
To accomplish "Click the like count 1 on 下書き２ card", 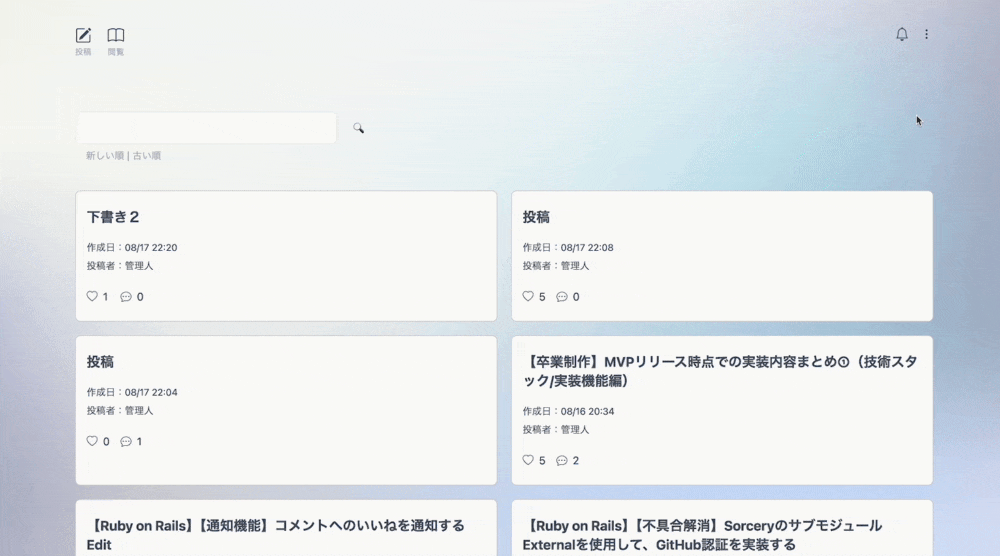I will [x=105, y=296].
